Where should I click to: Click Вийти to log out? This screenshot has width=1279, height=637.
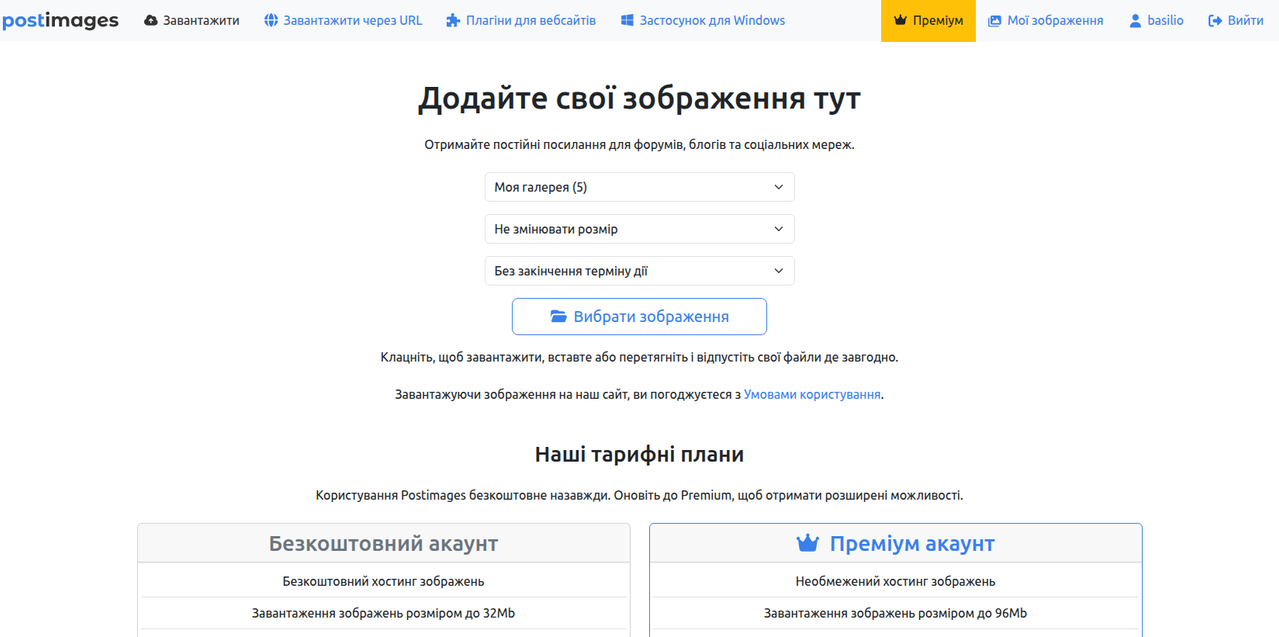click(1236, 20)
